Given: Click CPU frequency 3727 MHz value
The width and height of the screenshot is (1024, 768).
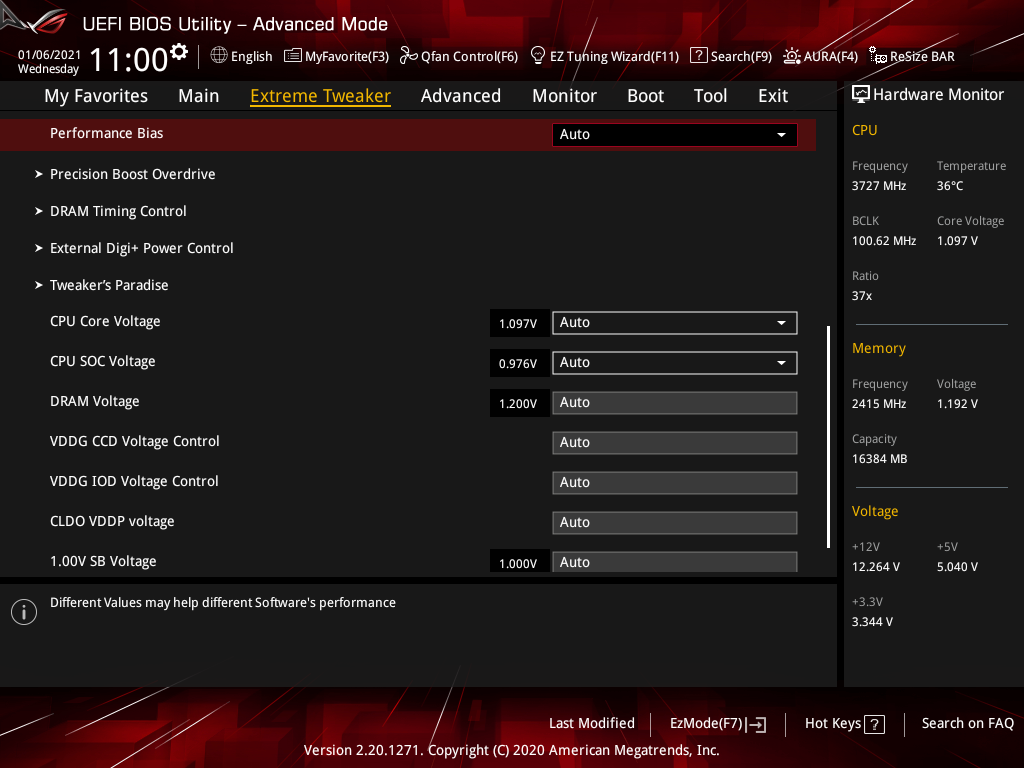Looking at the screenshot, I should (x=878, y=186).
